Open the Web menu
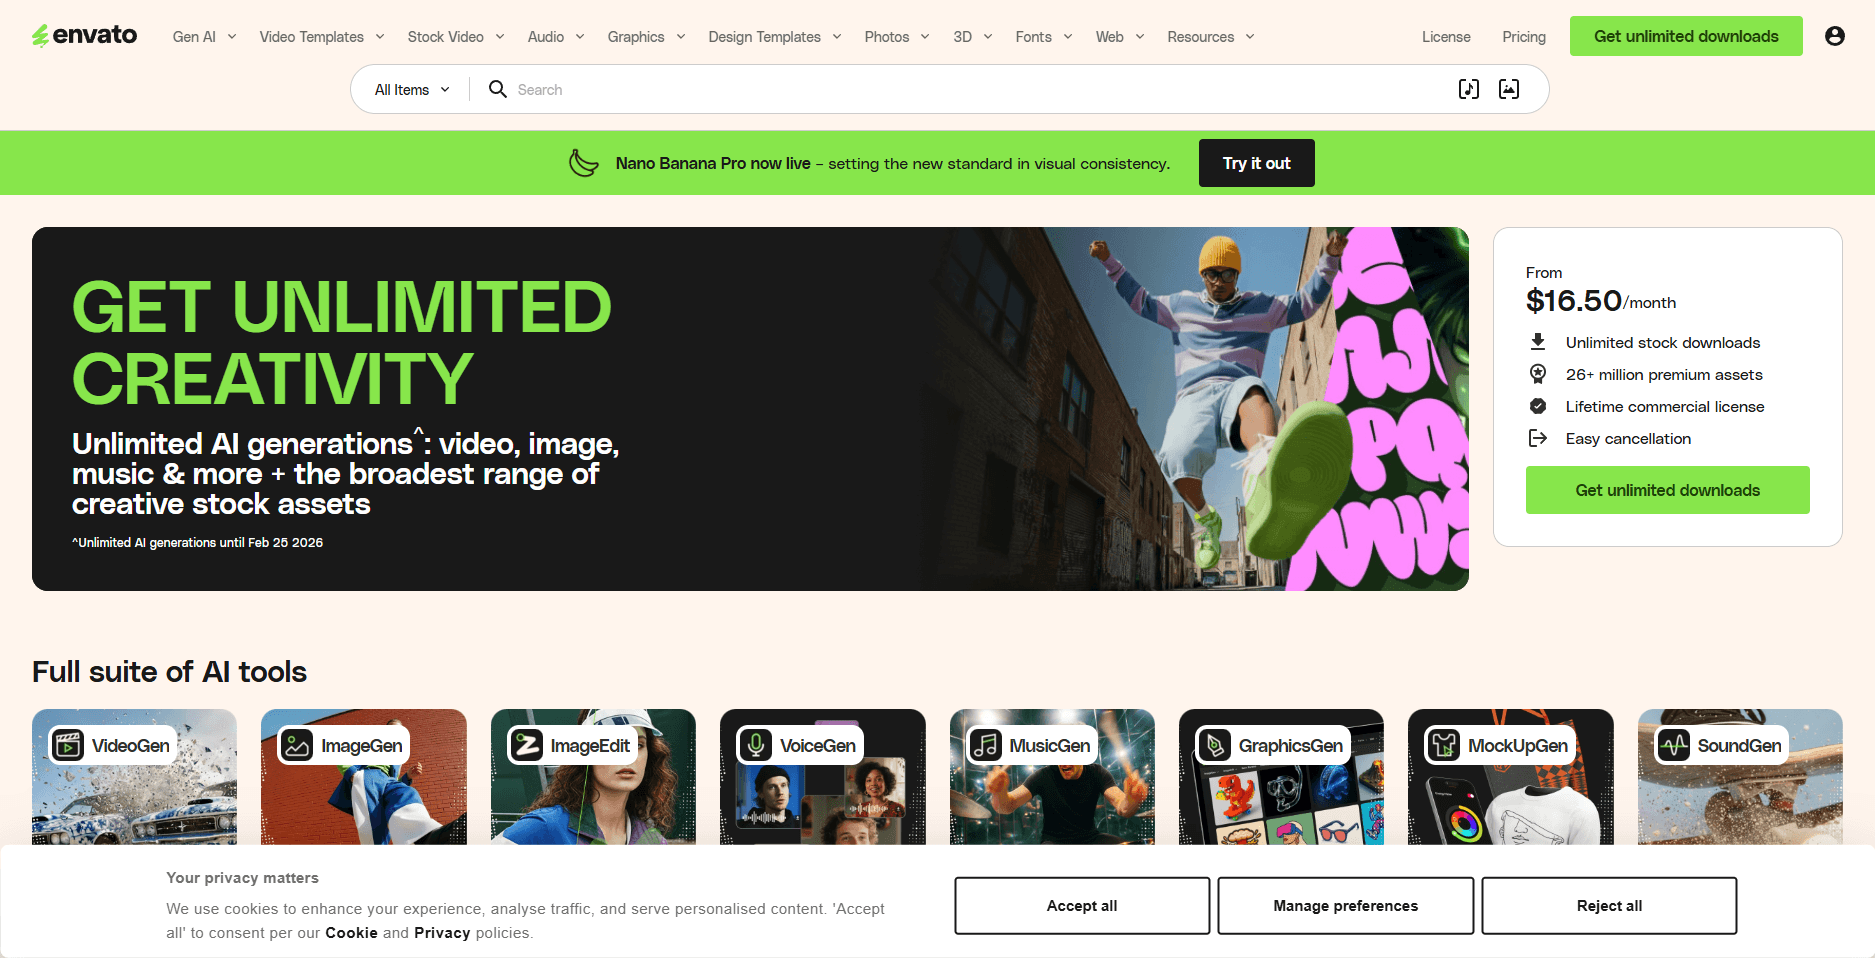Image resolution: width=1875 pixels, height=958 pixels. [1120, 37]
